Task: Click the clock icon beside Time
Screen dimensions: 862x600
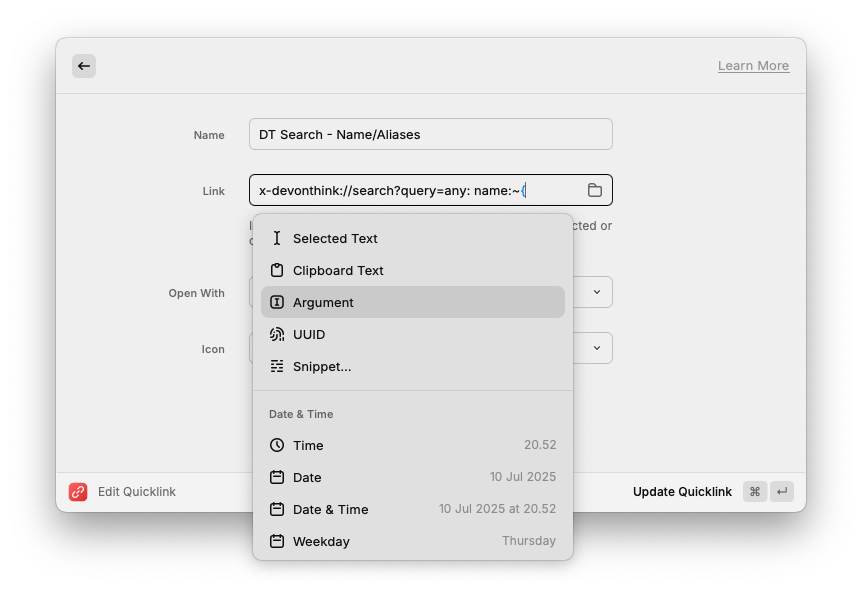Action: (x=277, y=445)
